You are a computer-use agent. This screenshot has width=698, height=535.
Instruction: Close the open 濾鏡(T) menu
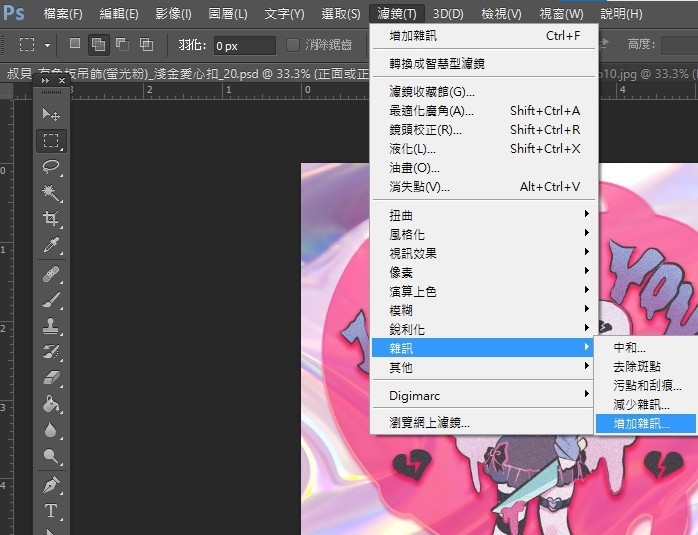pyautogui.click(x=397, y=14)
